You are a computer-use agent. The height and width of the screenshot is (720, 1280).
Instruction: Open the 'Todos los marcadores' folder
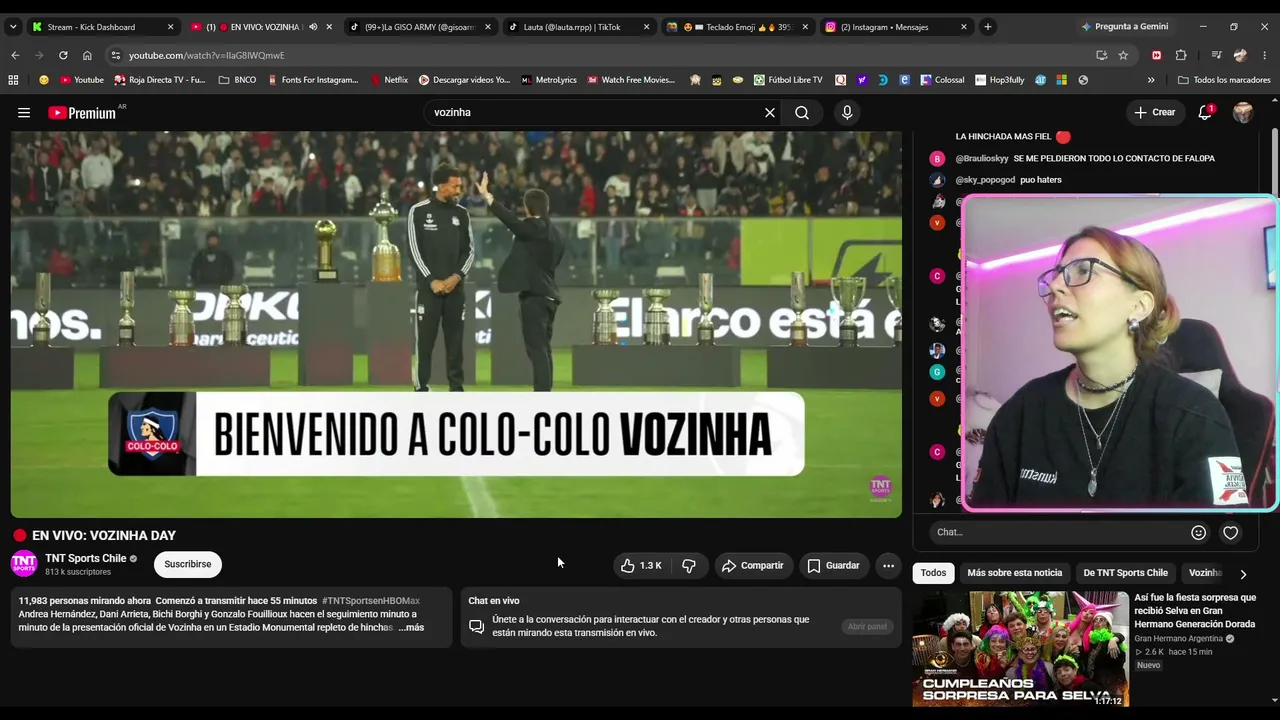[1224, 80]
